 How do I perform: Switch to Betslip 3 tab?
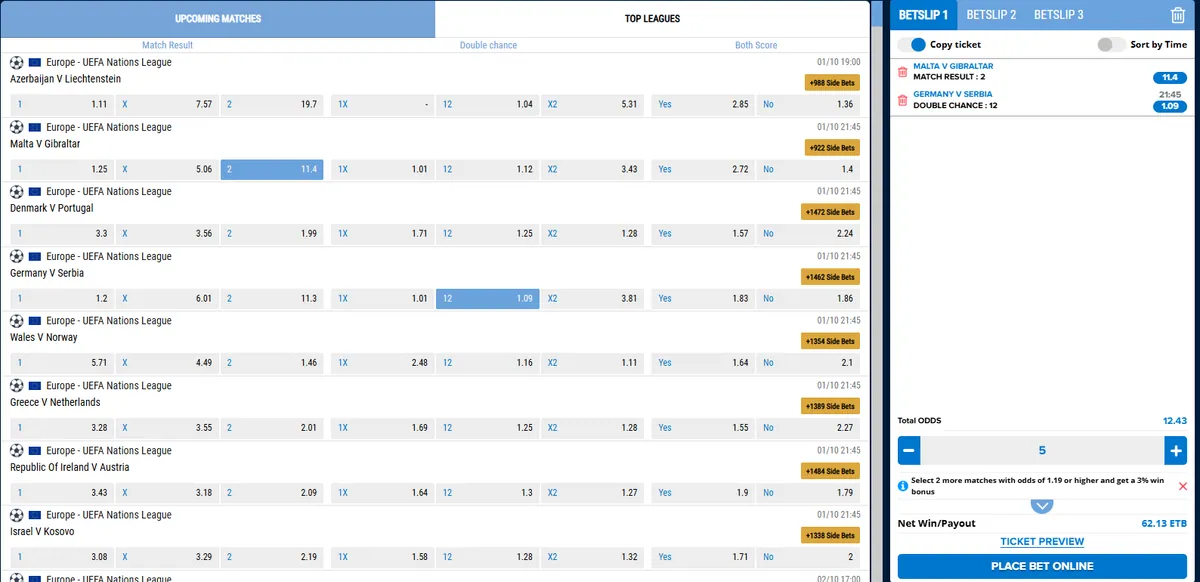coord(1058,15)
